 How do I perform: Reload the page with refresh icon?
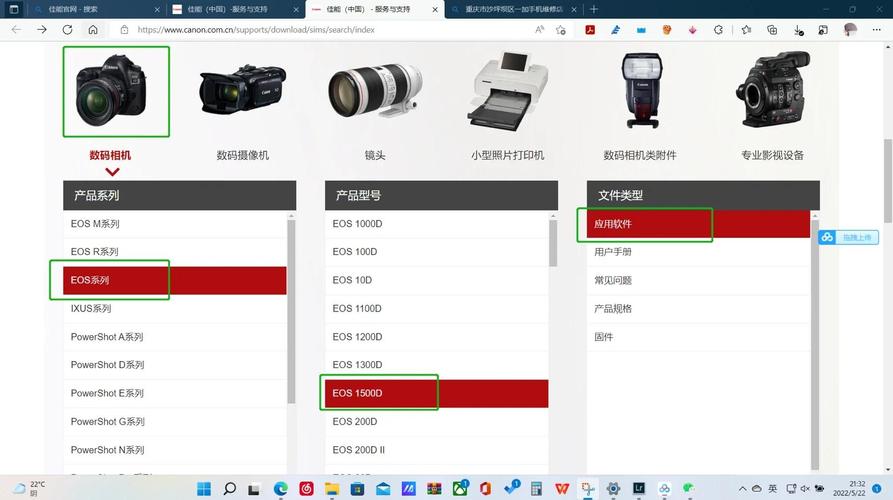[x=67, y=30]
